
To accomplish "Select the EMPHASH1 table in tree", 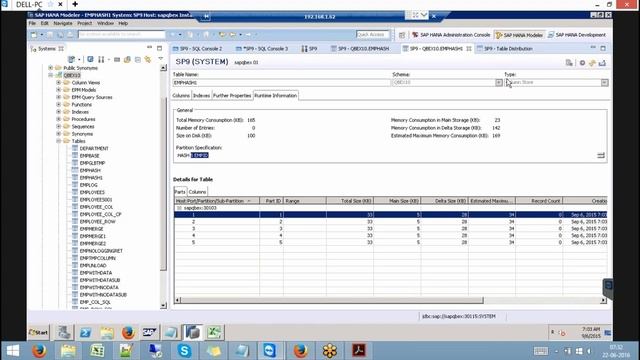I will click(91, 178).
